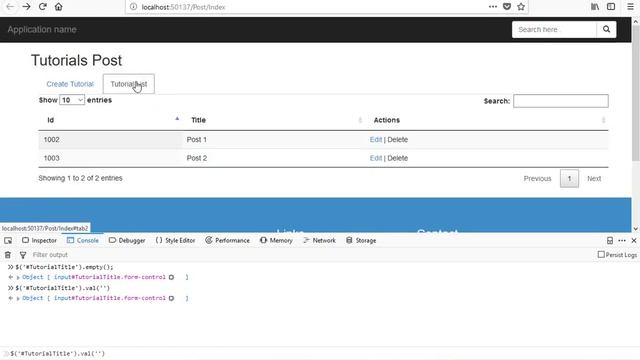Focus the table Search input box
Image resolution: width=640 pixels, height=360 pixels.
(561, 101)
